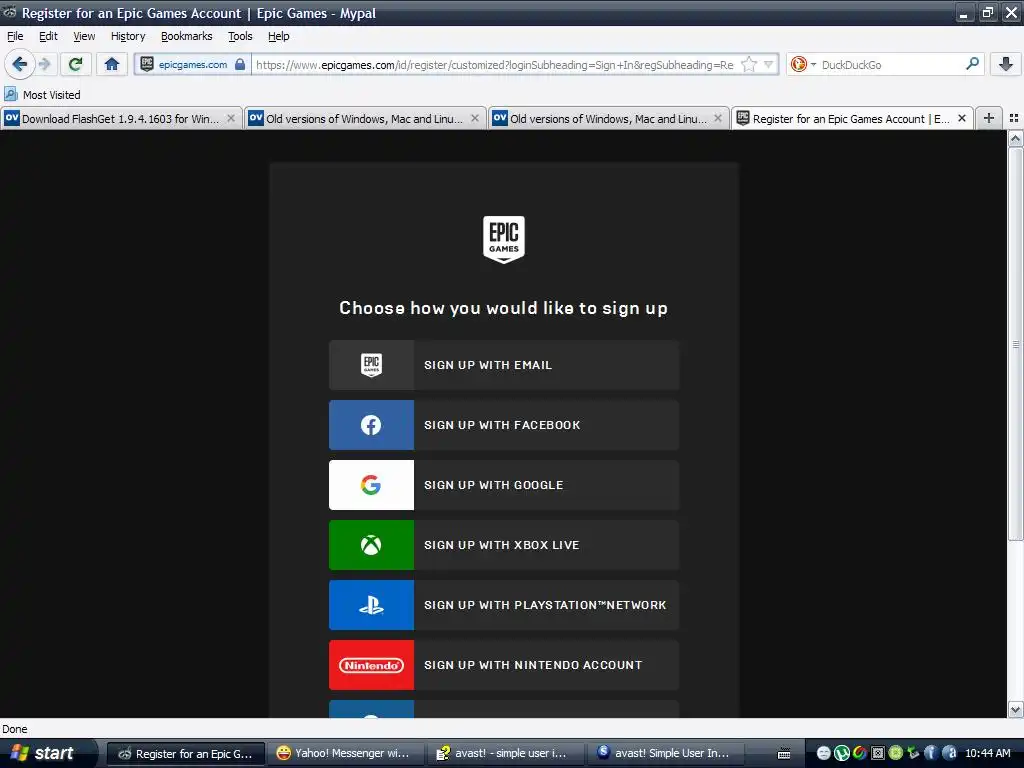Screen dimensions: 1024x768
Task: Choose Sign Up With Email
Action: tap(504, 365)
